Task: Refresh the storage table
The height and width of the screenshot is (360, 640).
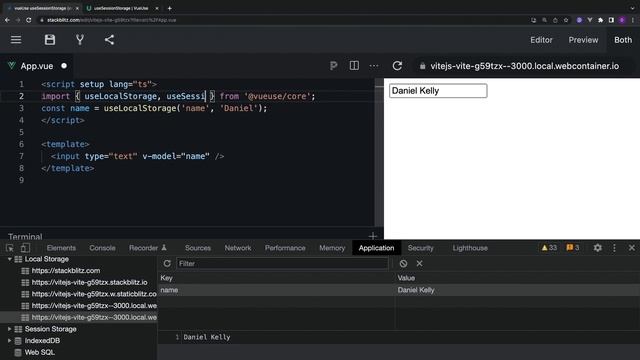Action: [167, 263]
